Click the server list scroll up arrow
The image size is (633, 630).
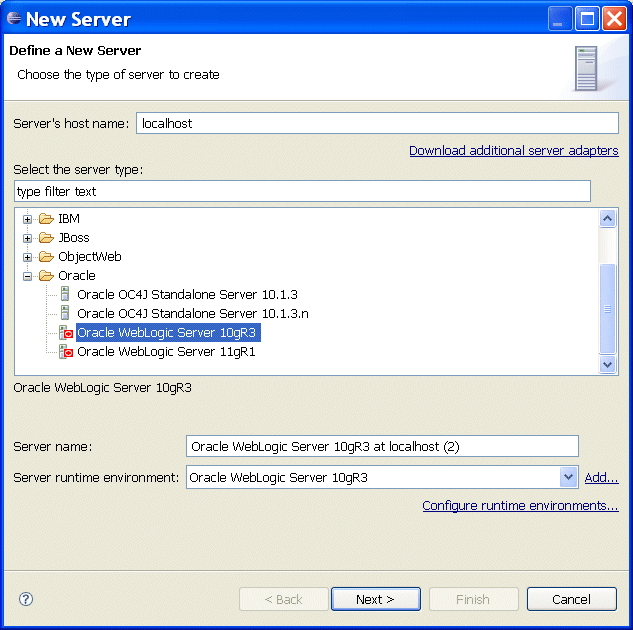point(608,219)
